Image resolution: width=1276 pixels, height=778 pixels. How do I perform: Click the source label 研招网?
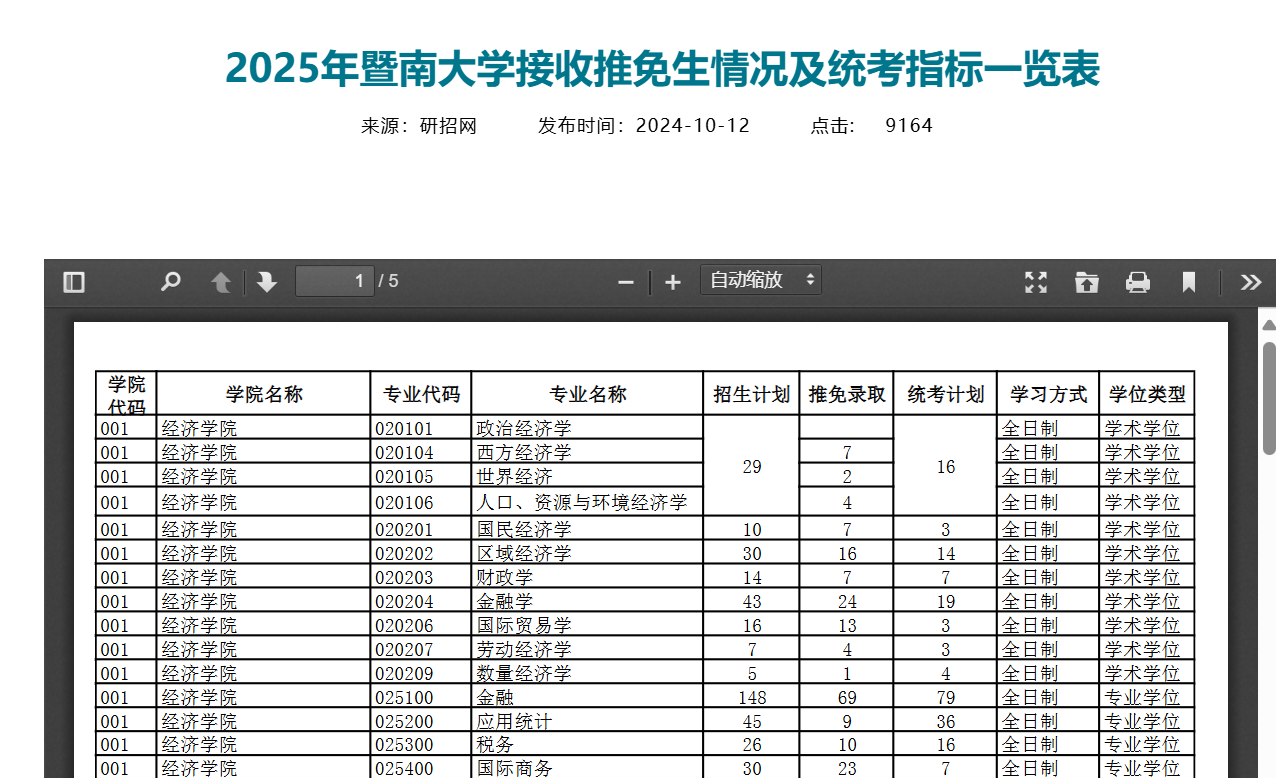[x=448, y=126]
